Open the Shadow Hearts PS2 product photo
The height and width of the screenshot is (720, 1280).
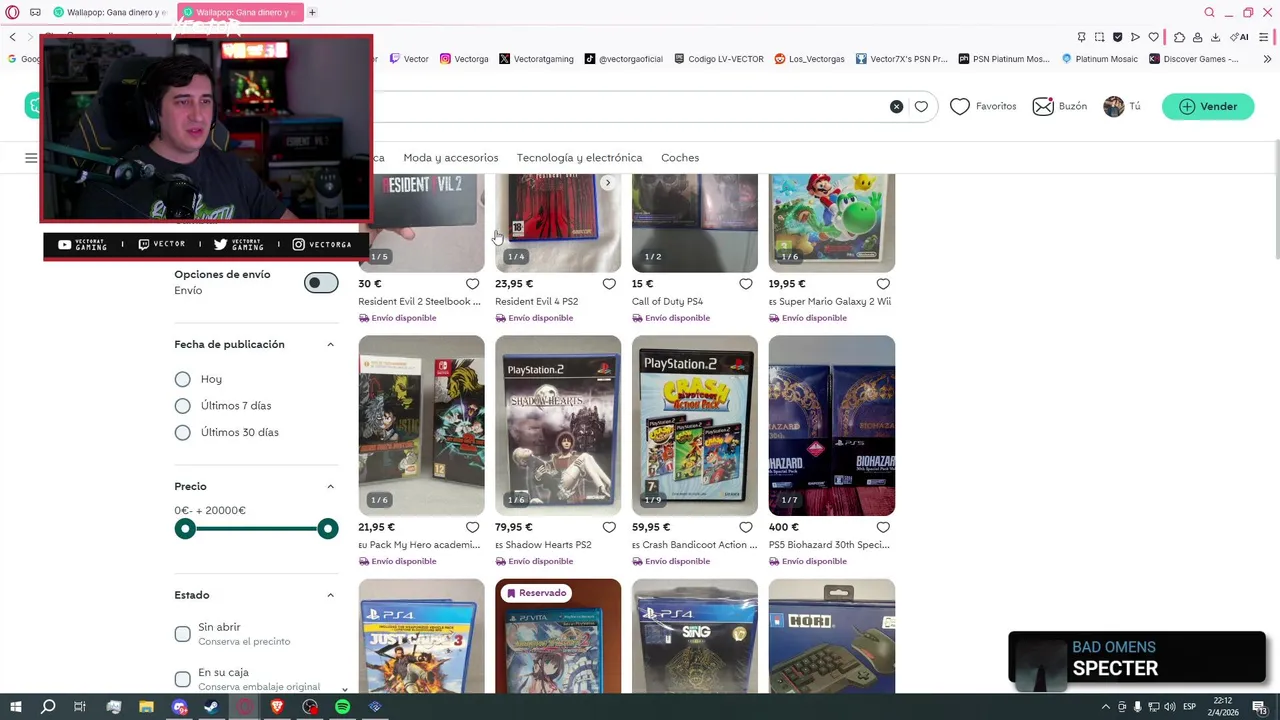tap(558, 426)
